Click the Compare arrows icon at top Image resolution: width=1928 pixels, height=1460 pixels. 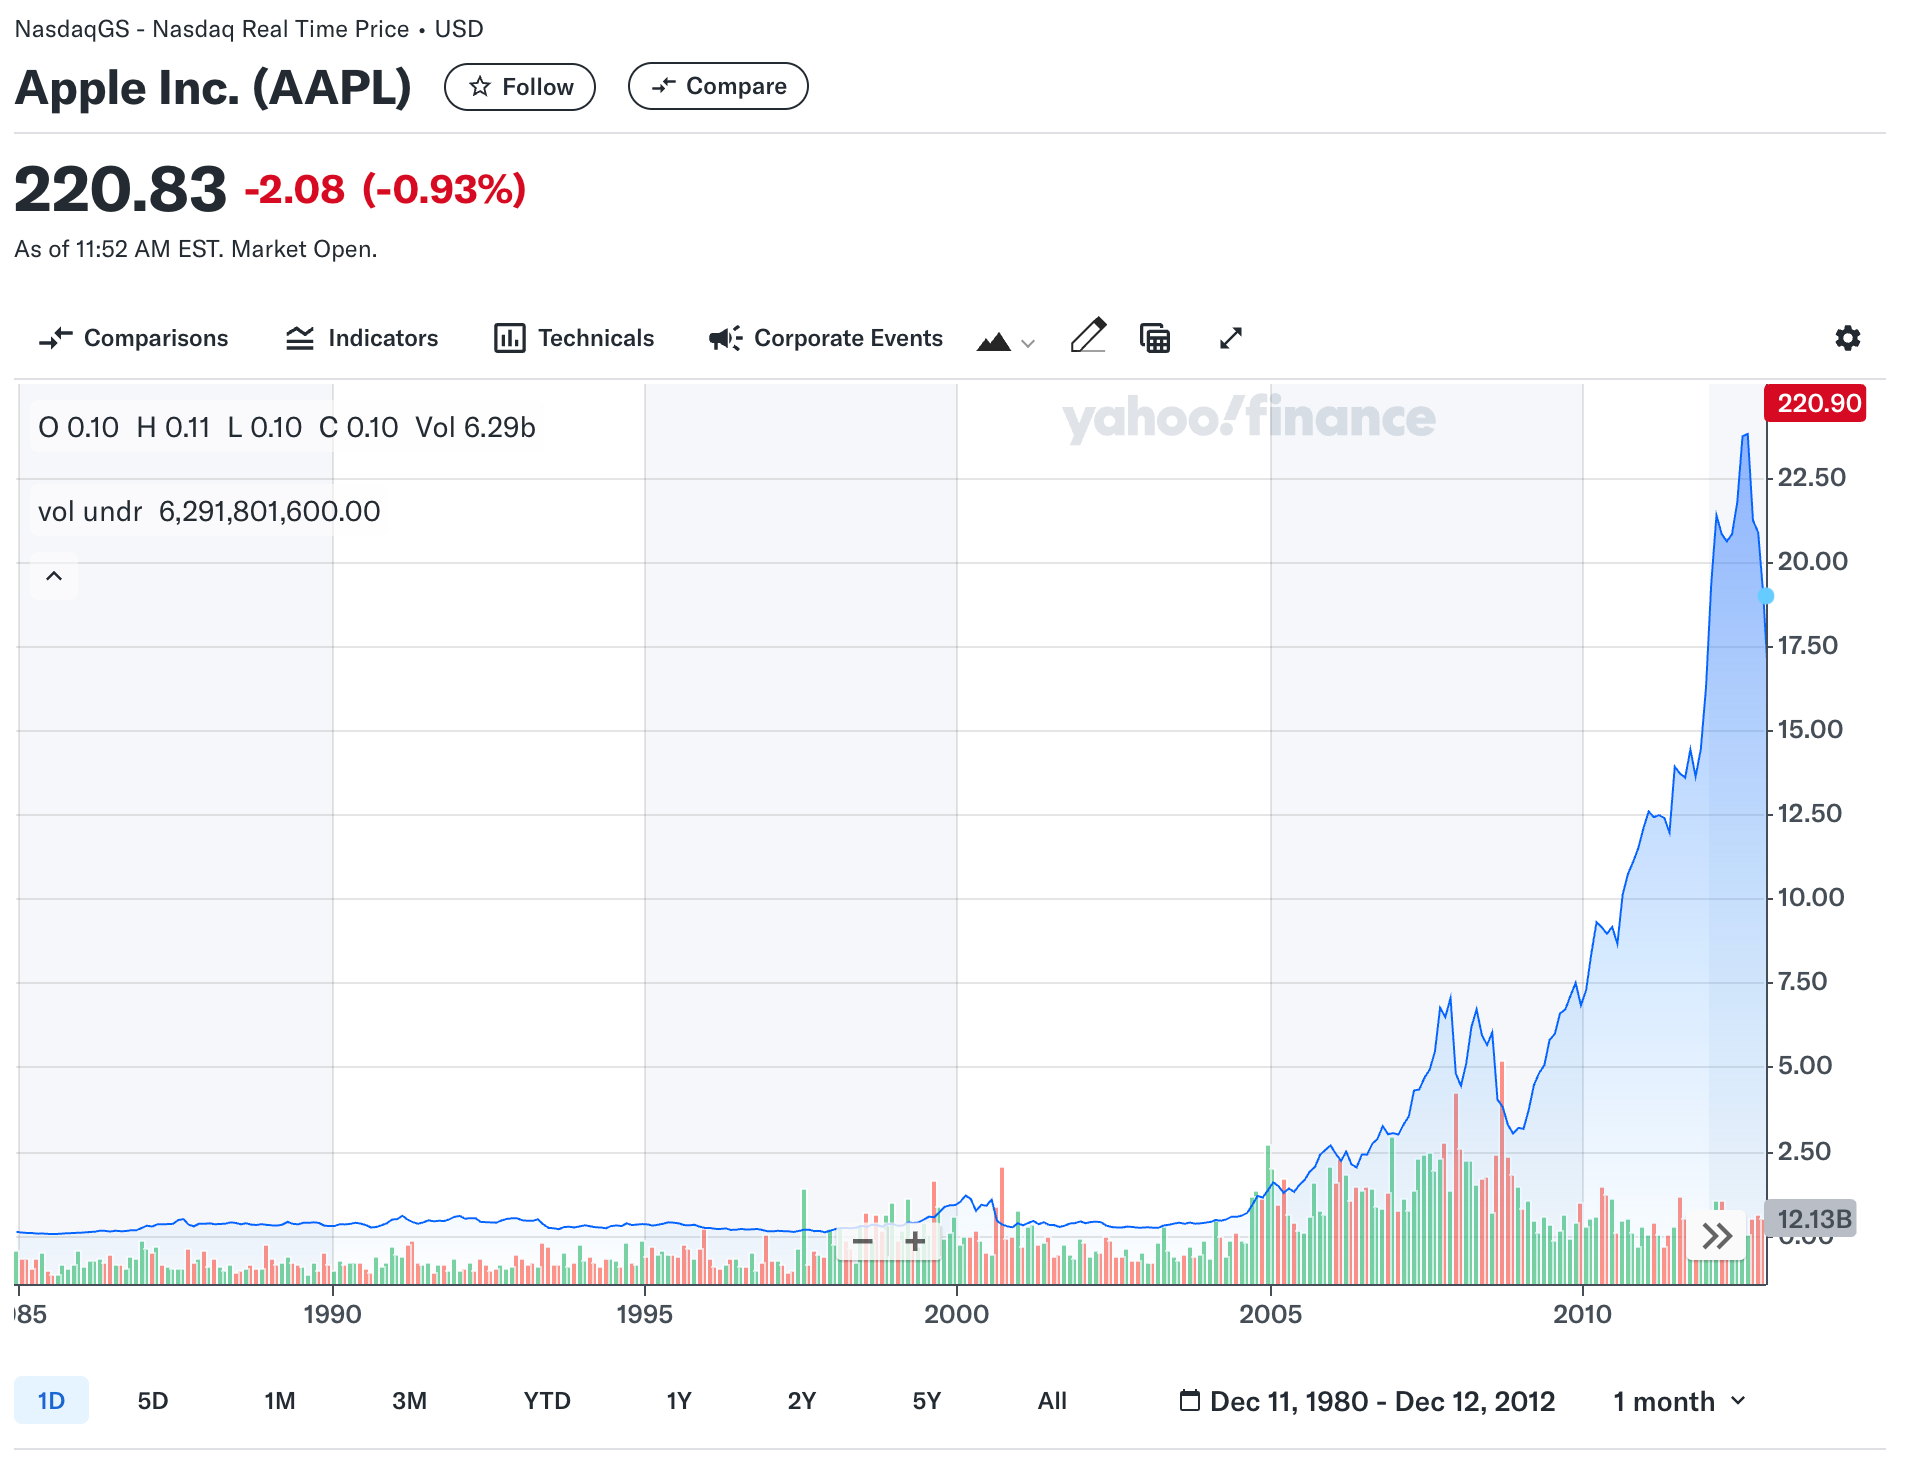(x=664, y=86)
